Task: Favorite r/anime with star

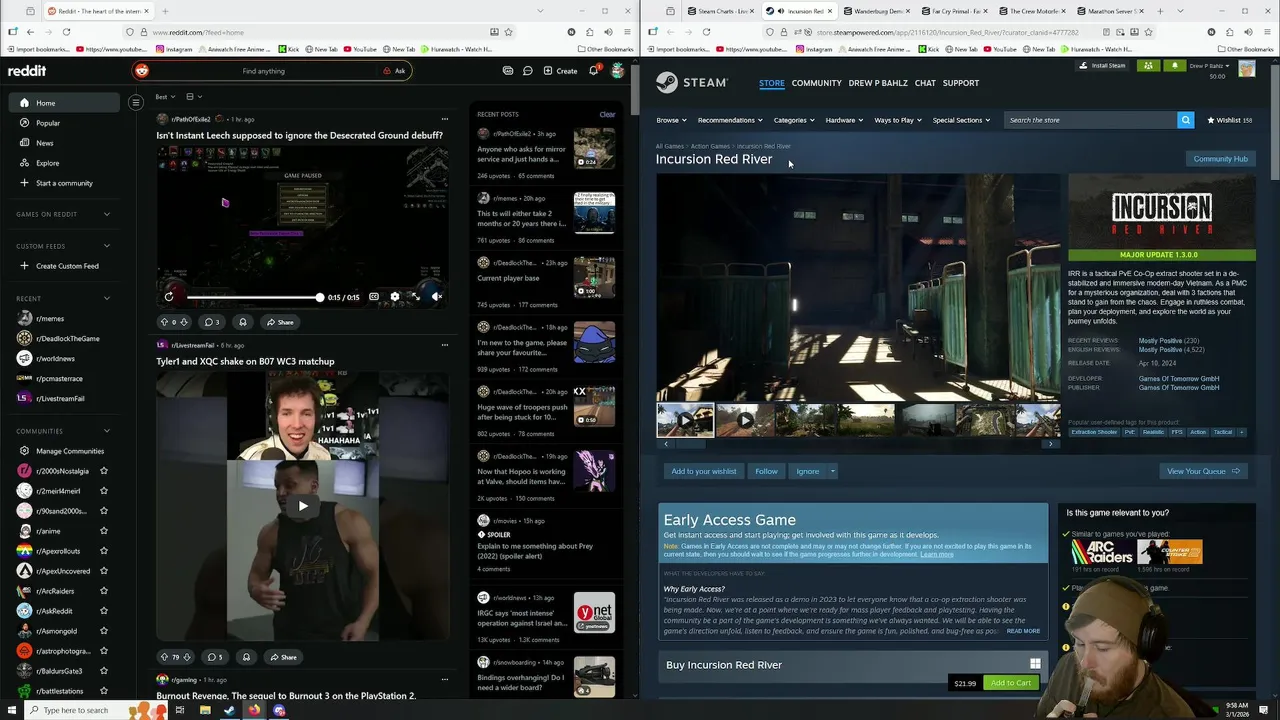Action: click(104, 531)
